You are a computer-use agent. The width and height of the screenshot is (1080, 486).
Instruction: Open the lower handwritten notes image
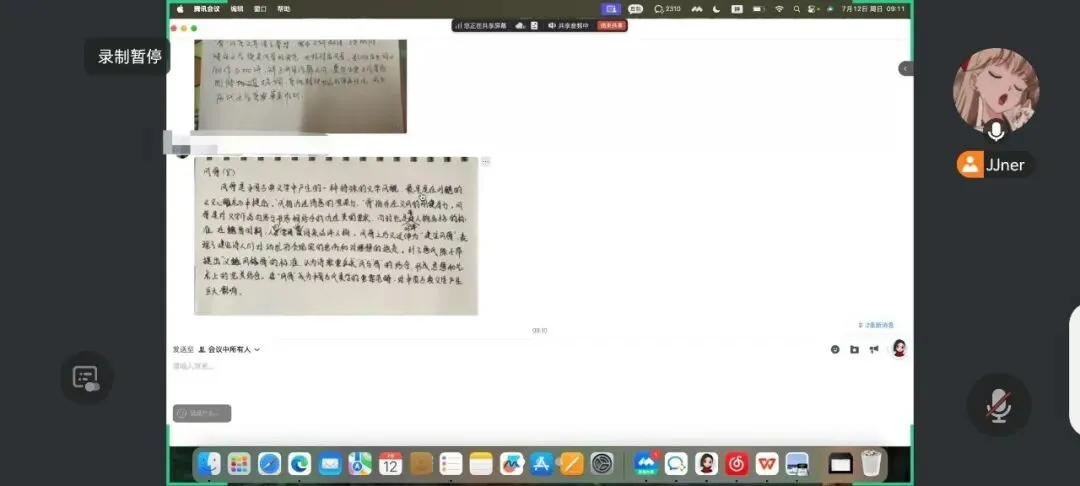pyautogui.click(x=336, y=236)
